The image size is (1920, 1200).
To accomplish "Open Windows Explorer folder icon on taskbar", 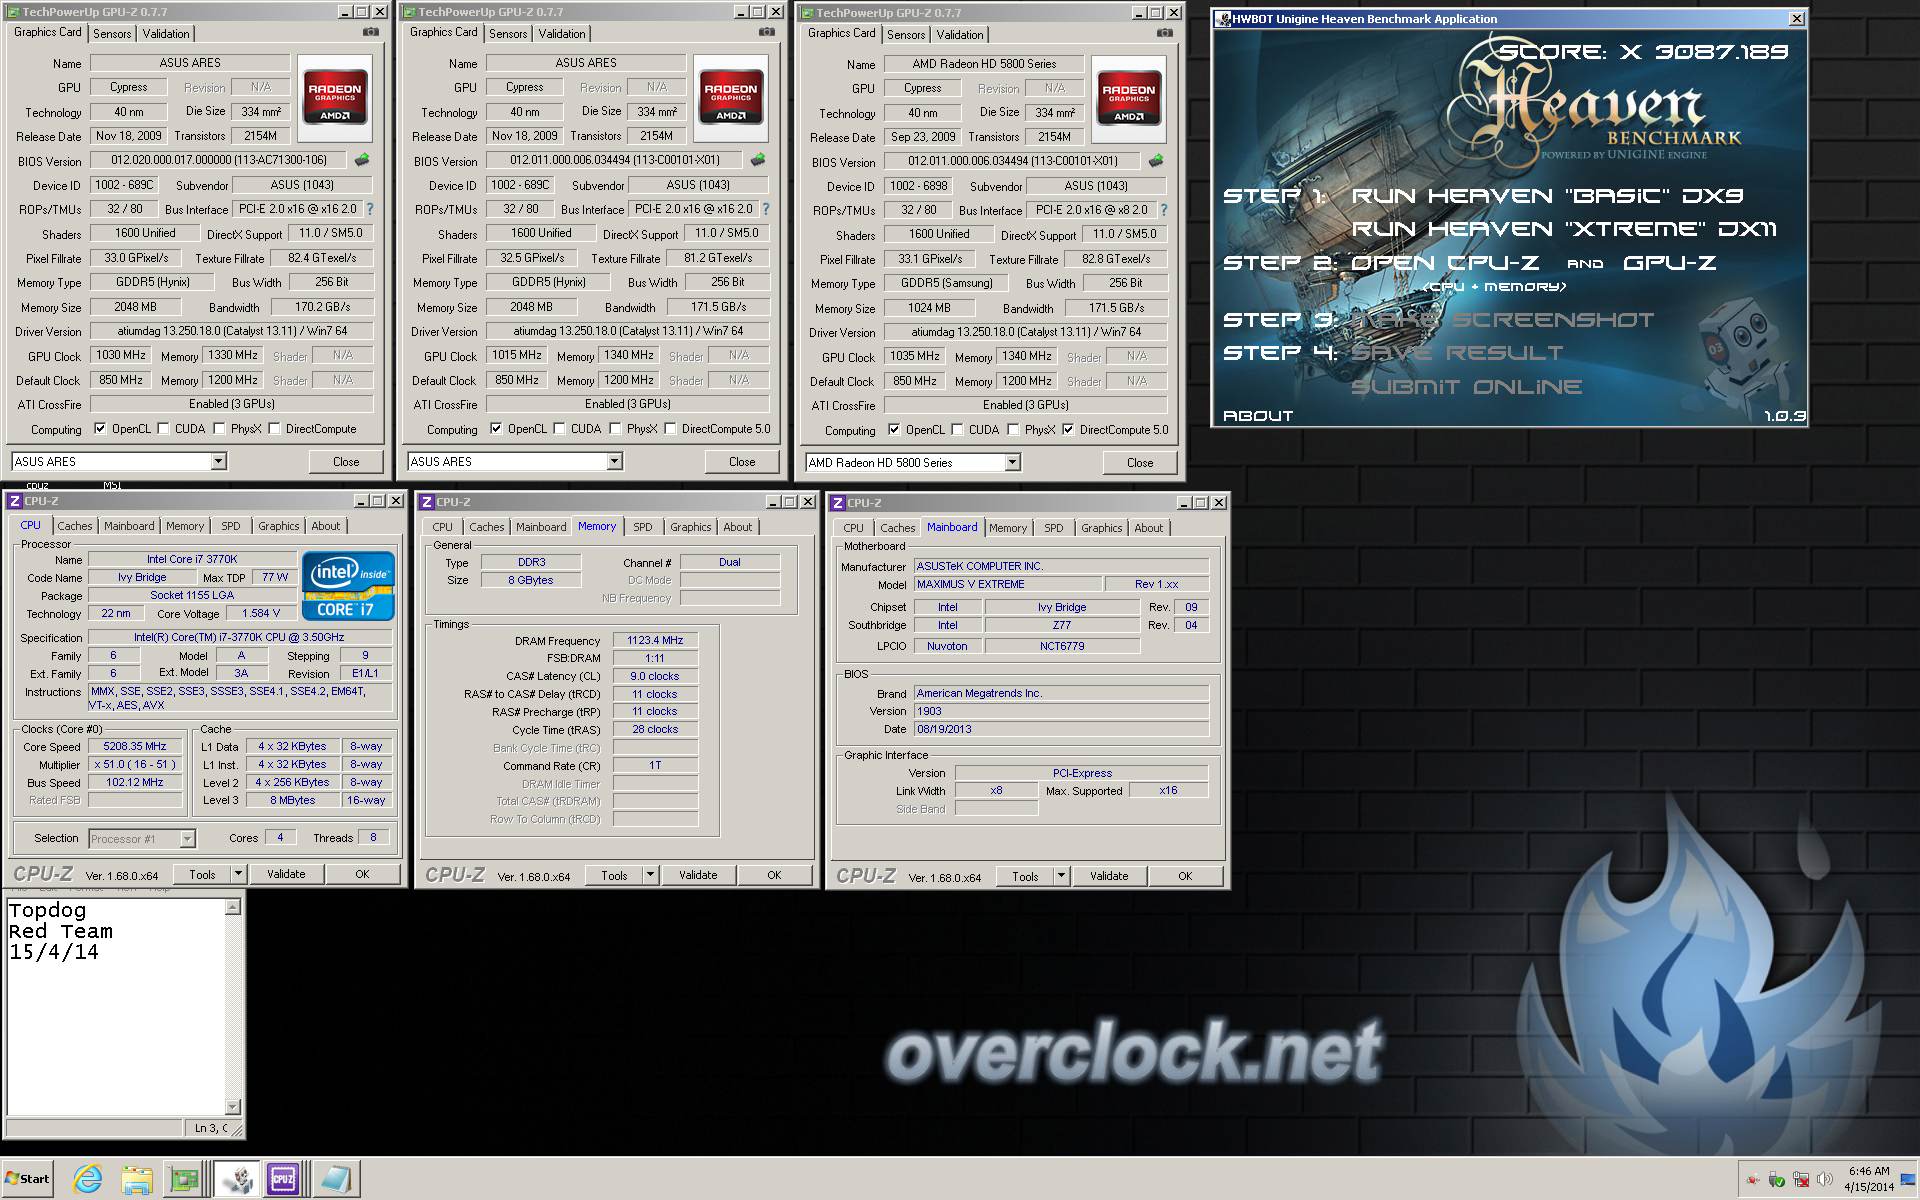I will click(x=137, y=1180).
